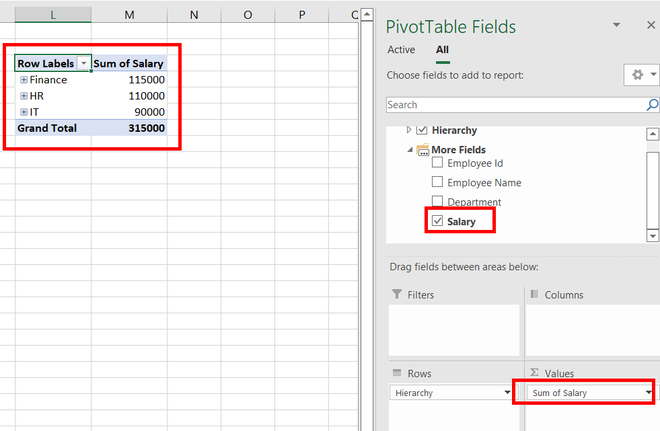Close the PivotTable Fields pane

coord(651,25)
